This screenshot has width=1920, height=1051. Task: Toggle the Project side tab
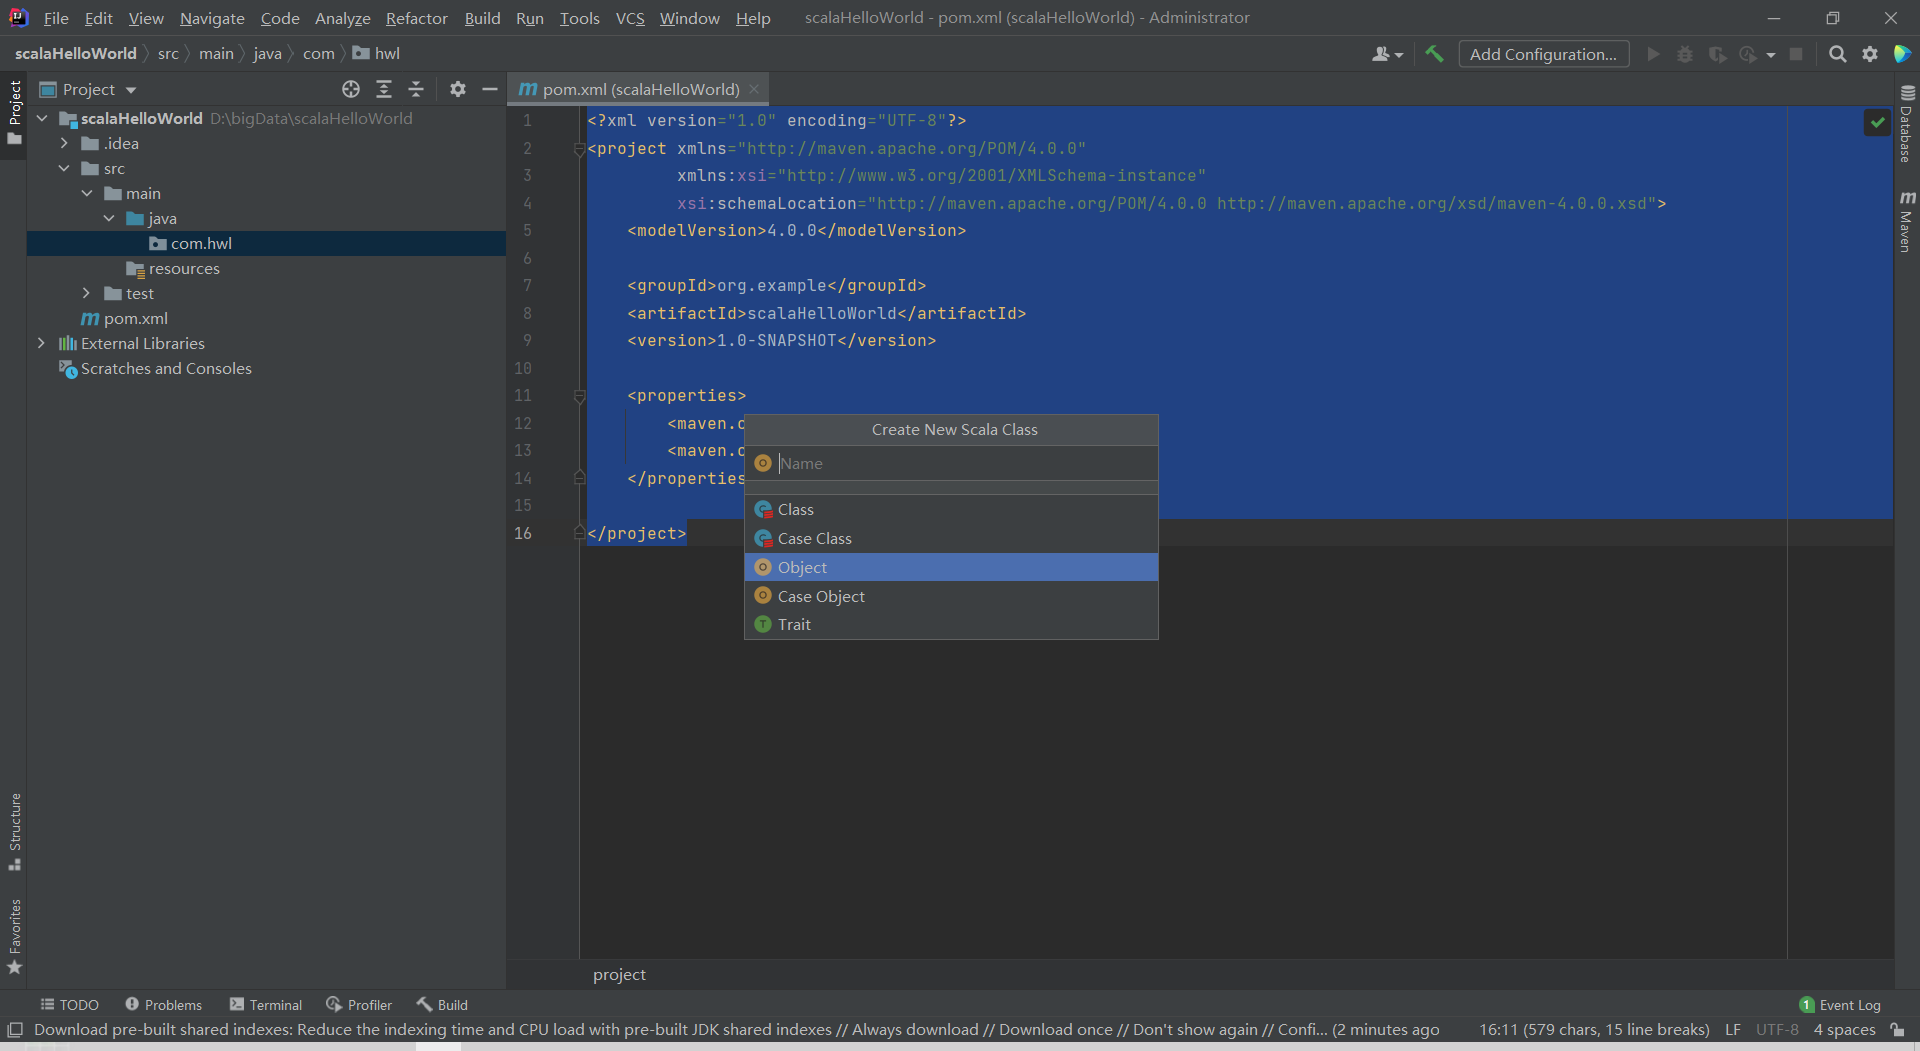click(14, 113)
